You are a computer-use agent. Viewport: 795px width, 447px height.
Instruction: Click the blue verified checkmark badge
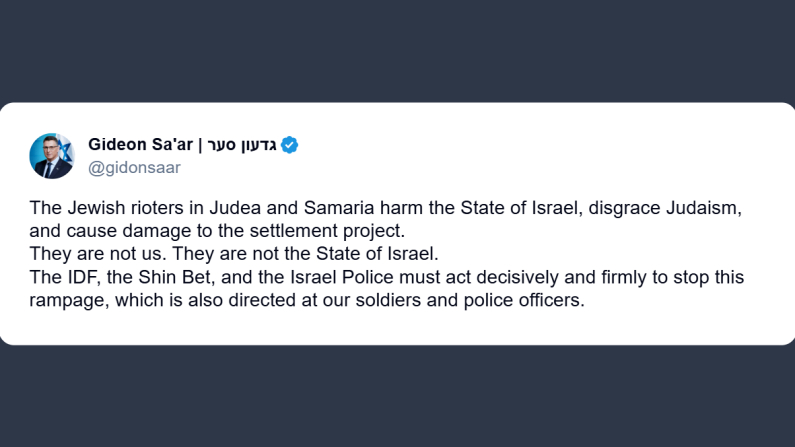pos(290,145)
